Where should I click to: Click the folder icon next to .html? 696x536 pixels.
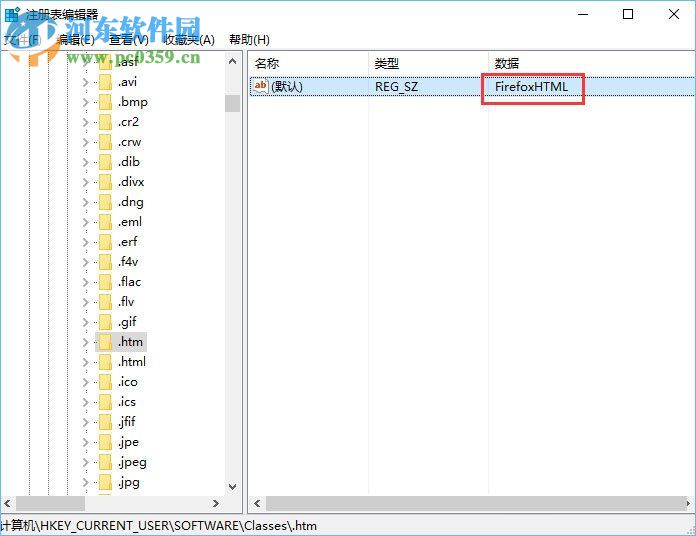click(x=105, y=362)
